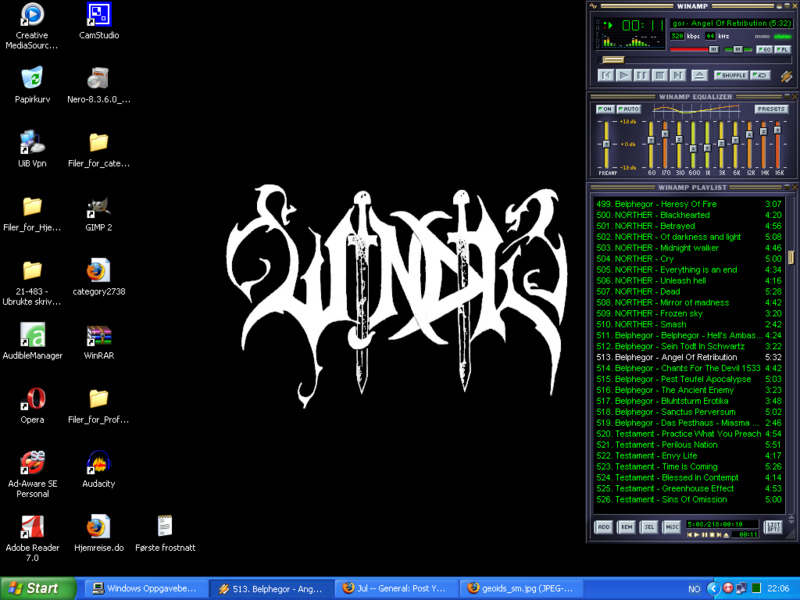Click the Hjemreise.do Firefox document icon
The image size is (800, 600).
point(98,534)
